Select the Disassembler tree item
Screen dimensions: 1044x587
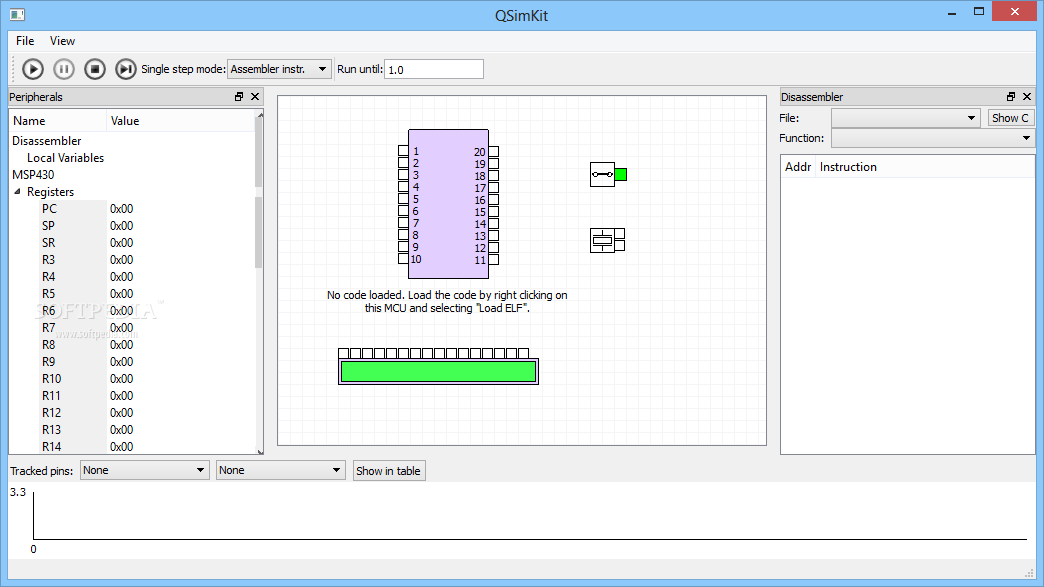(47, 141)
